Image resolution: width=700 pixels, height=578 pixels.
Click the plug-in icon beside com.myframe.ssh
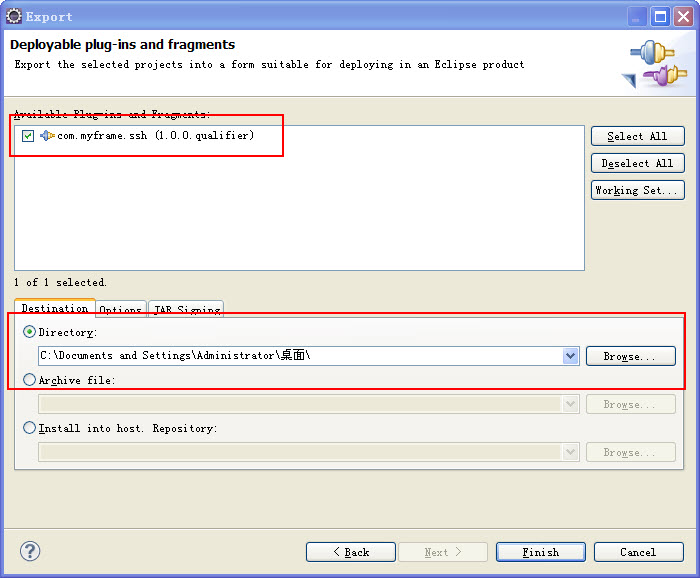pos(47,135)
